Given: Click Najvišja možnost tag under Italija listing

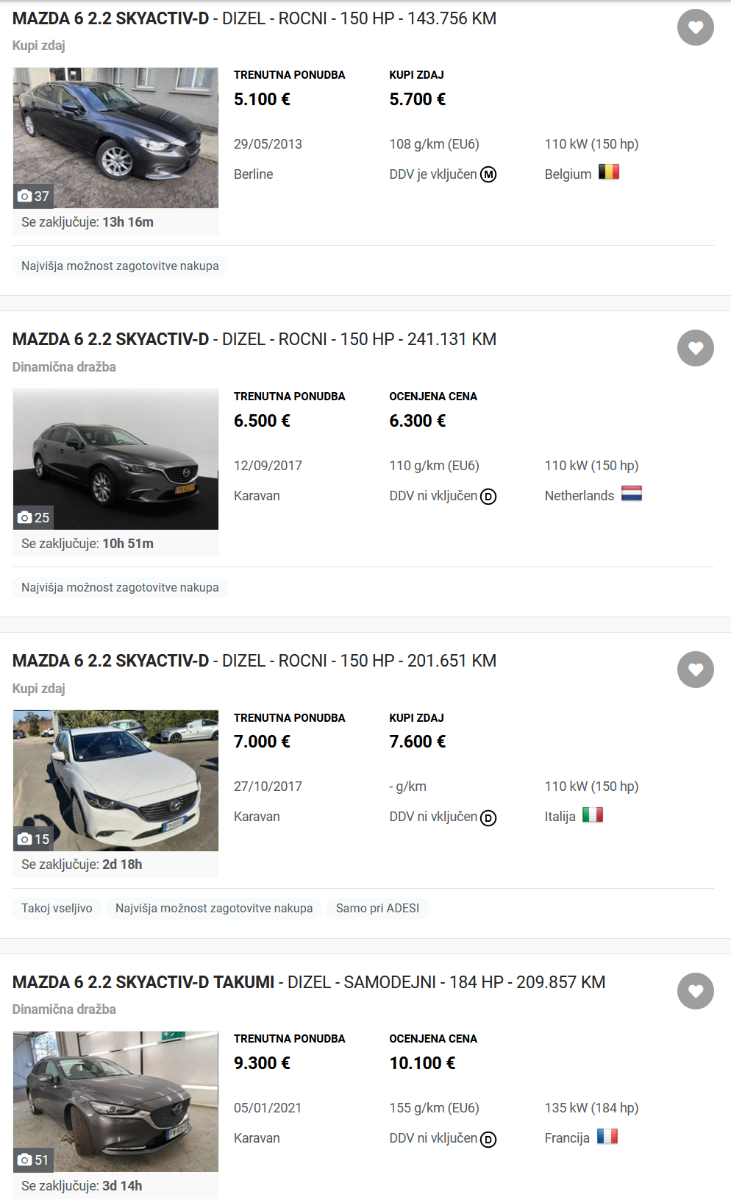Looking at the screenshot, I should 214,908.
